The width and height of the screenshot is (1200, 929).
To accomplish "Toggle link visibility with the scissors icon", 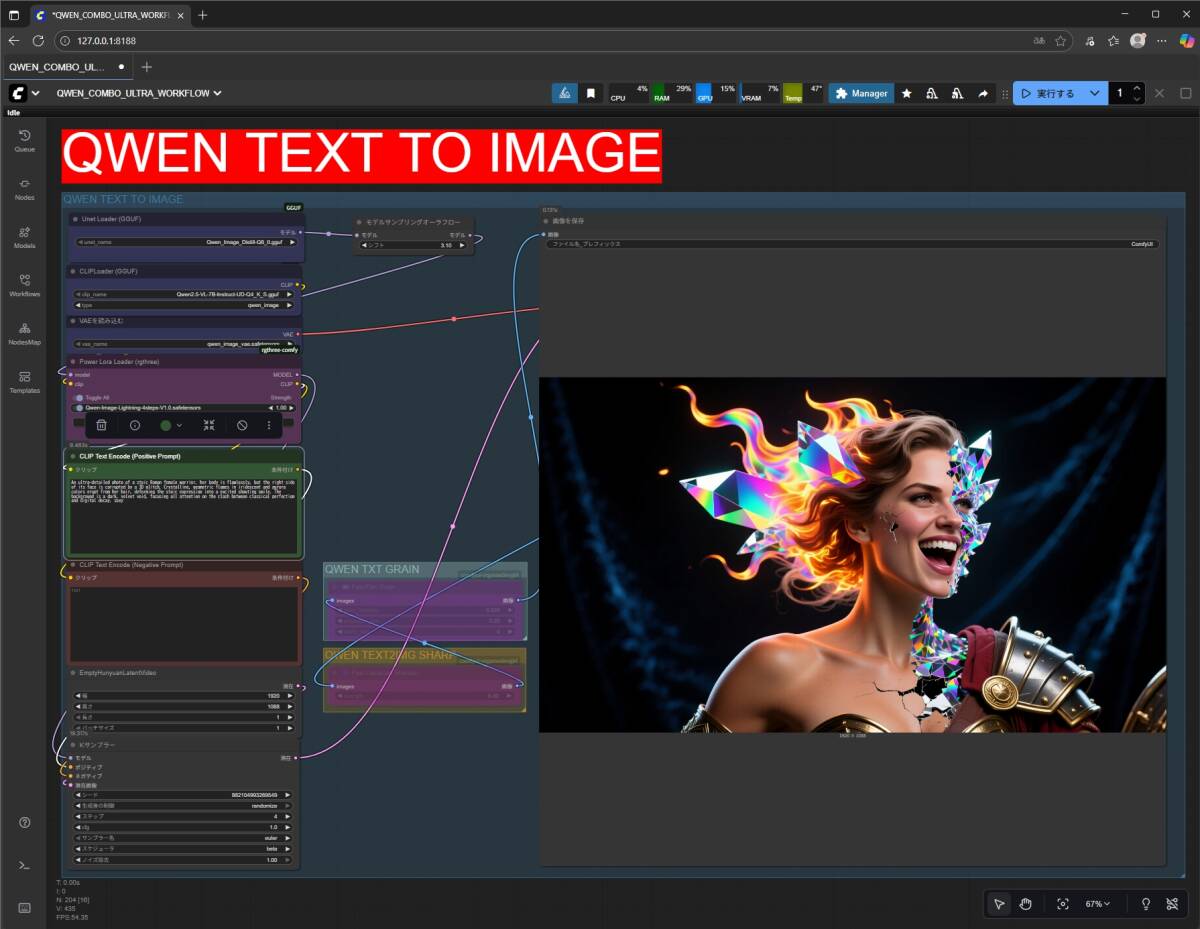I will tap(1172, 904).
